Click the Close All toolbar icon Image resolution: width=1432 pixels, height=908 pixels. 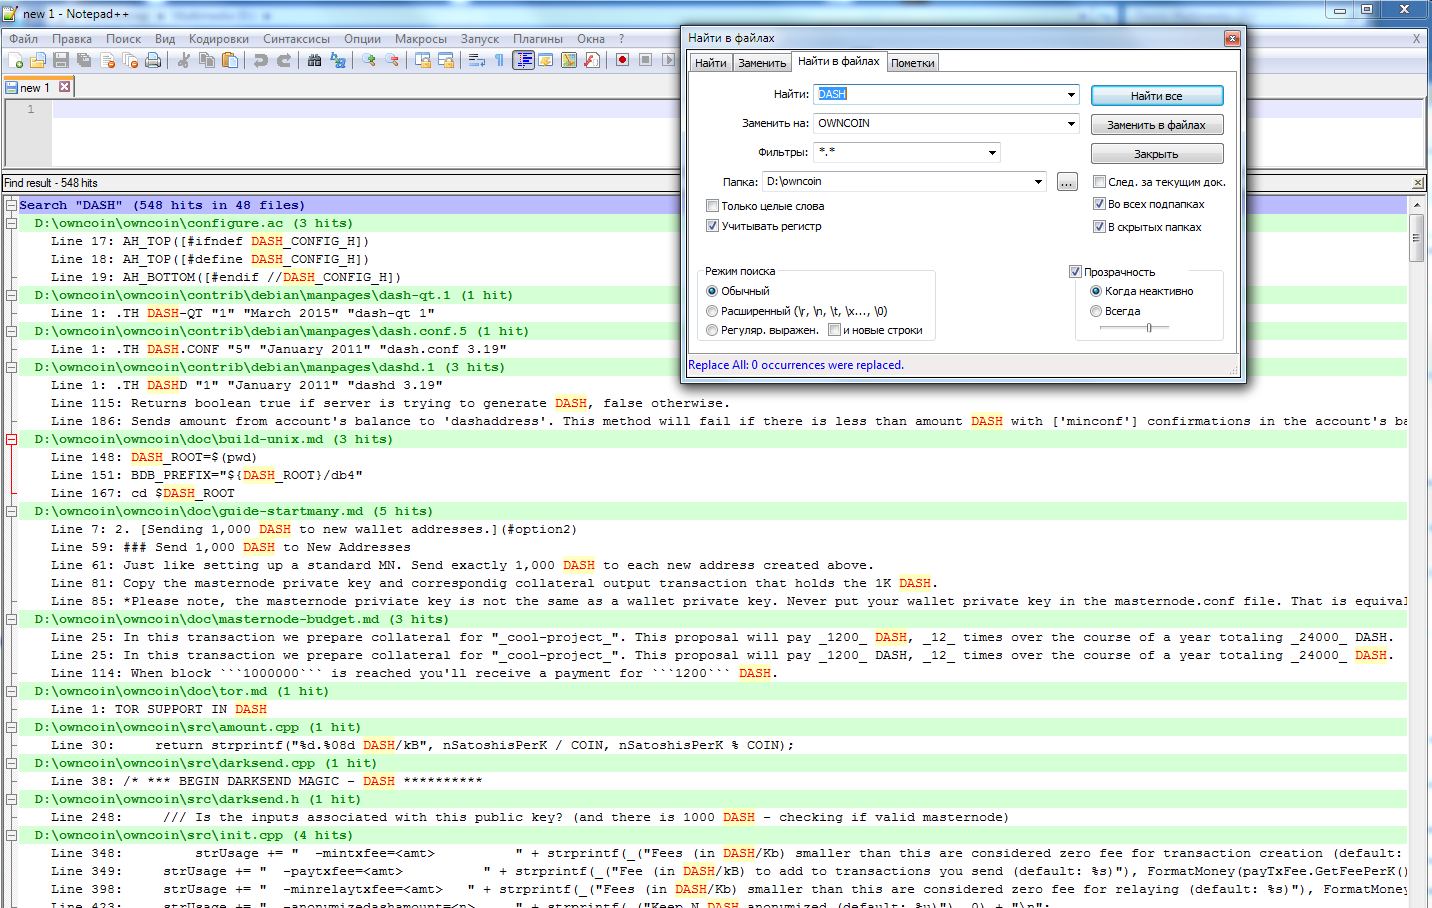(x=130, y=60)
